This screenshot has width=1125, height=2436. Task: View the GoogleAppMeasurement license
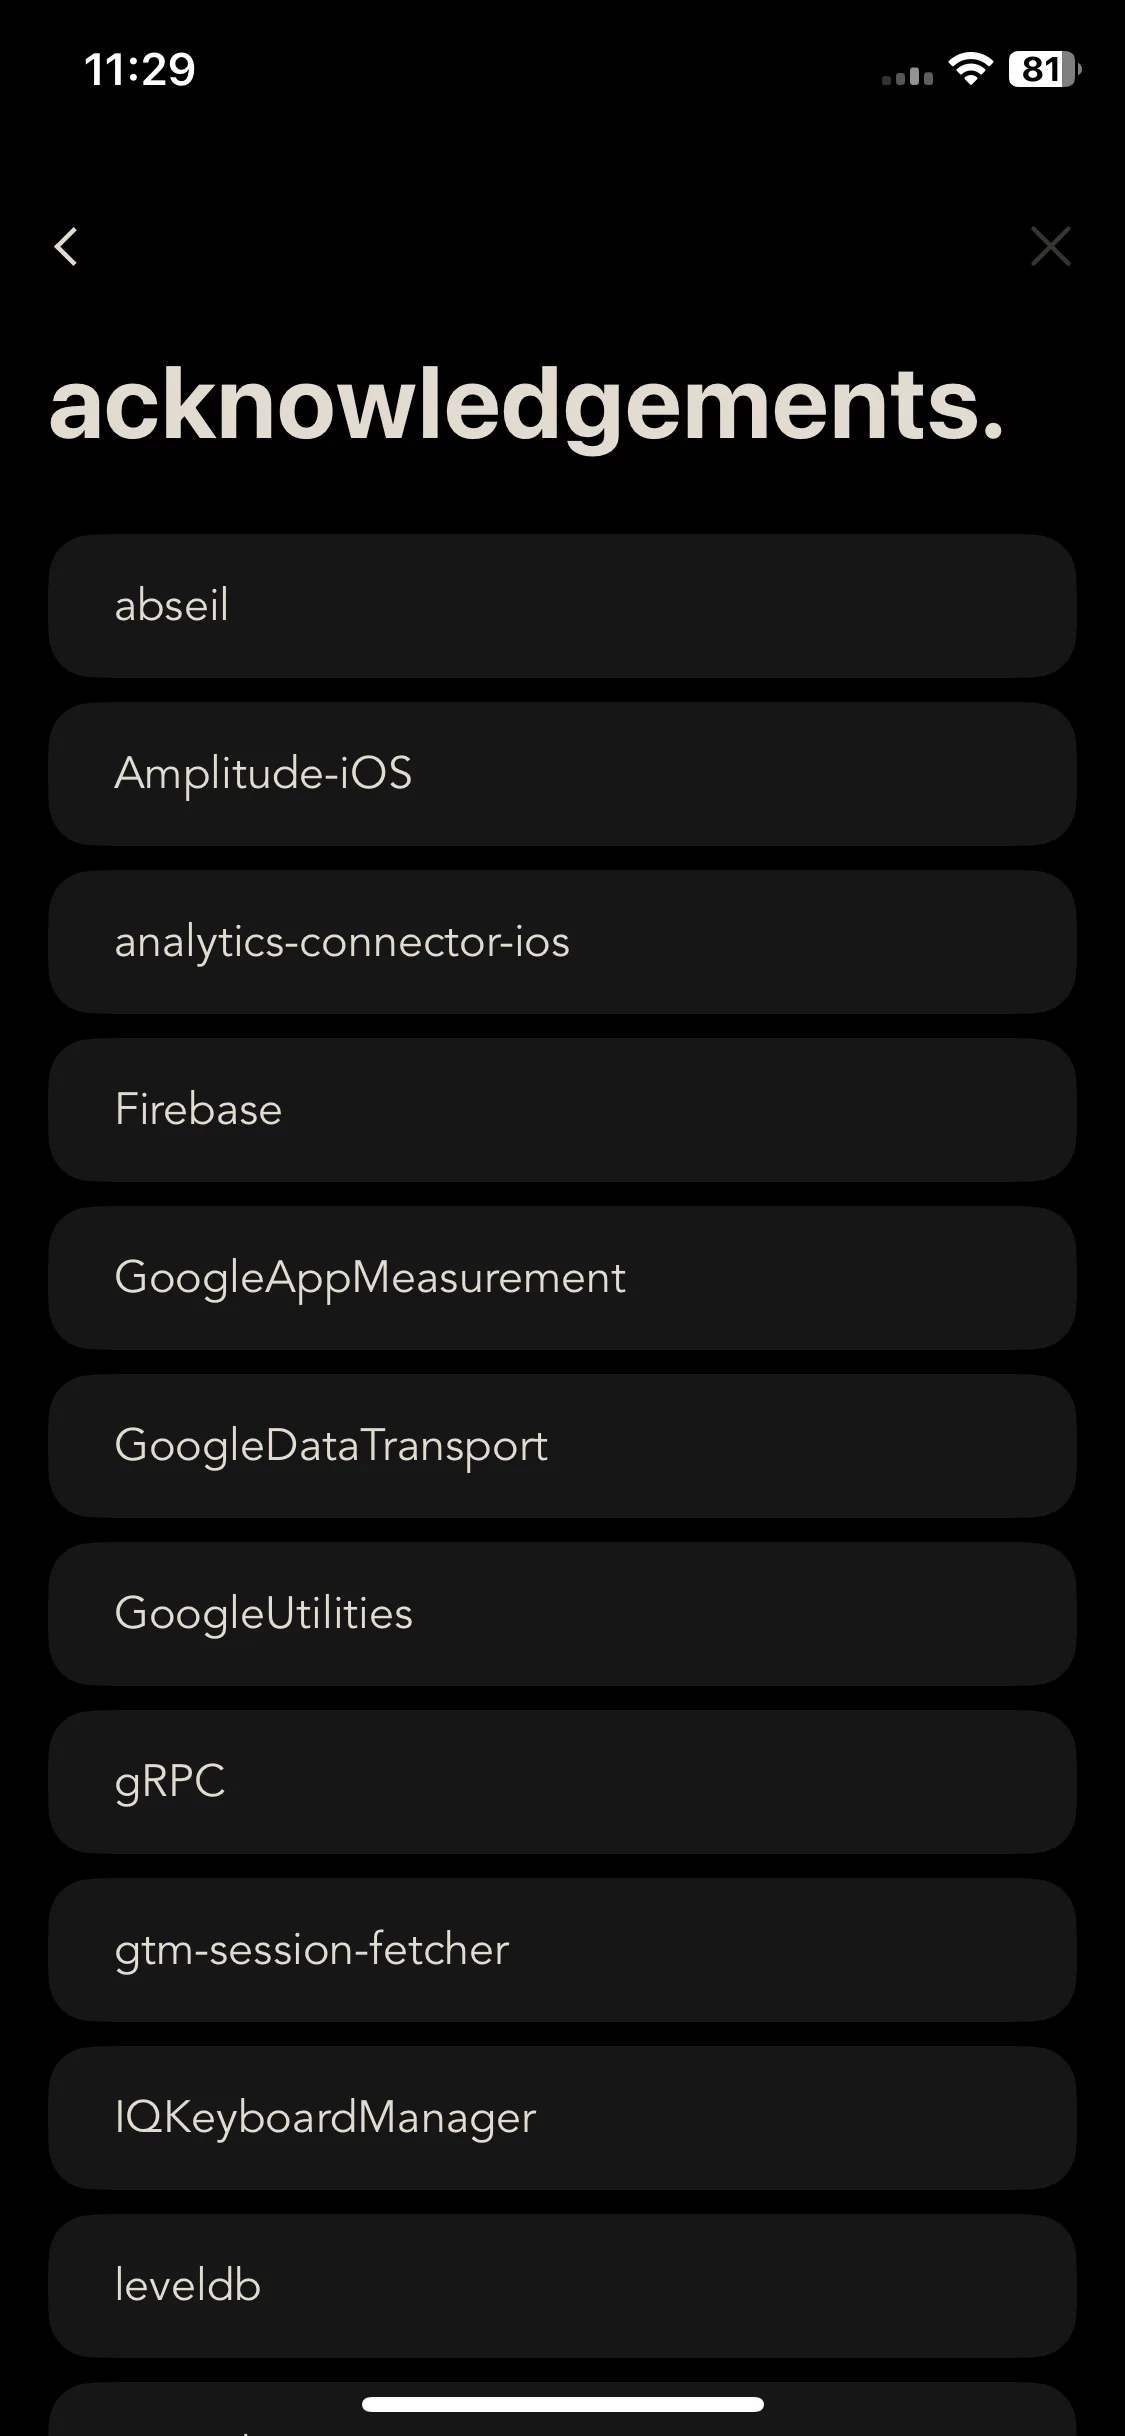pos(562,1278)
